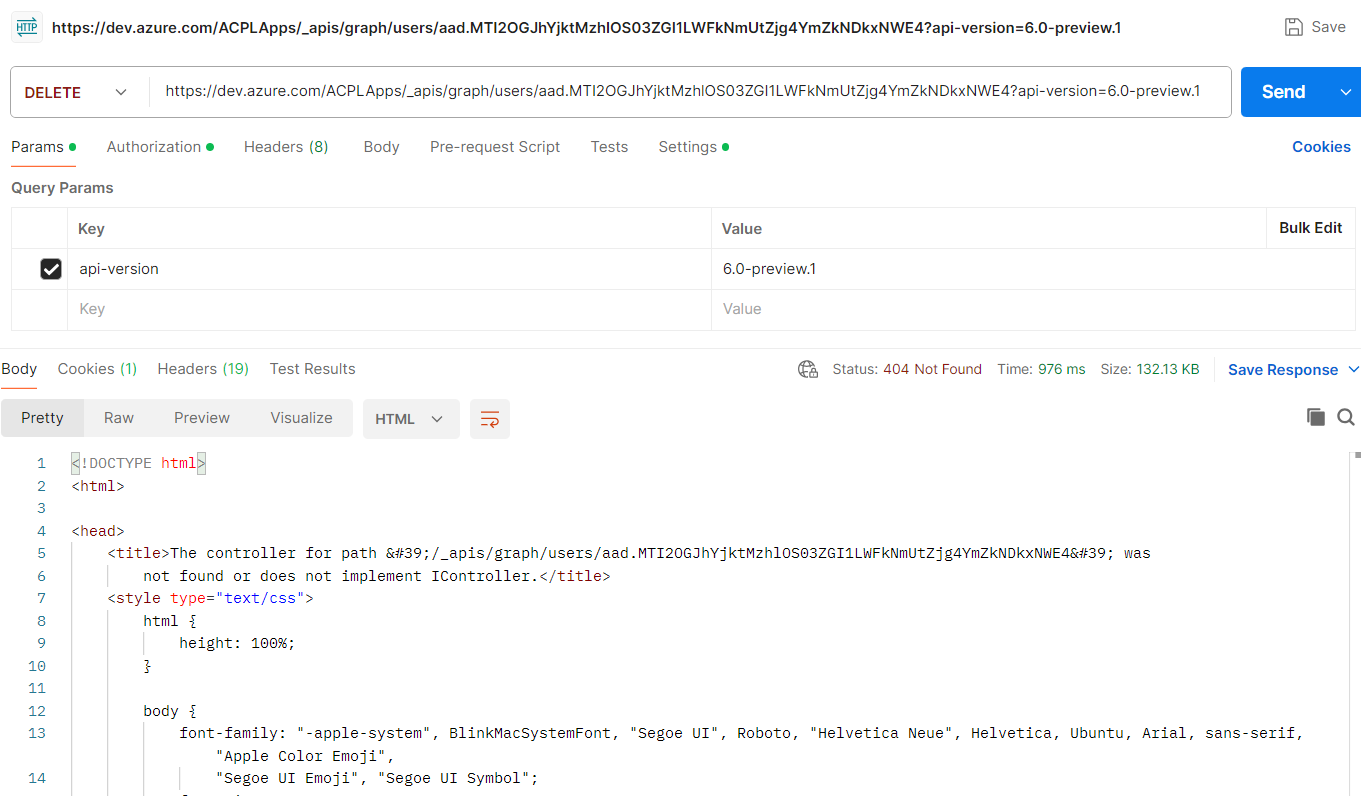The width and height of the screenshot is (1361, 796).
Task: Click the Size: 132.13 KB text
Action: [1149, 369]
